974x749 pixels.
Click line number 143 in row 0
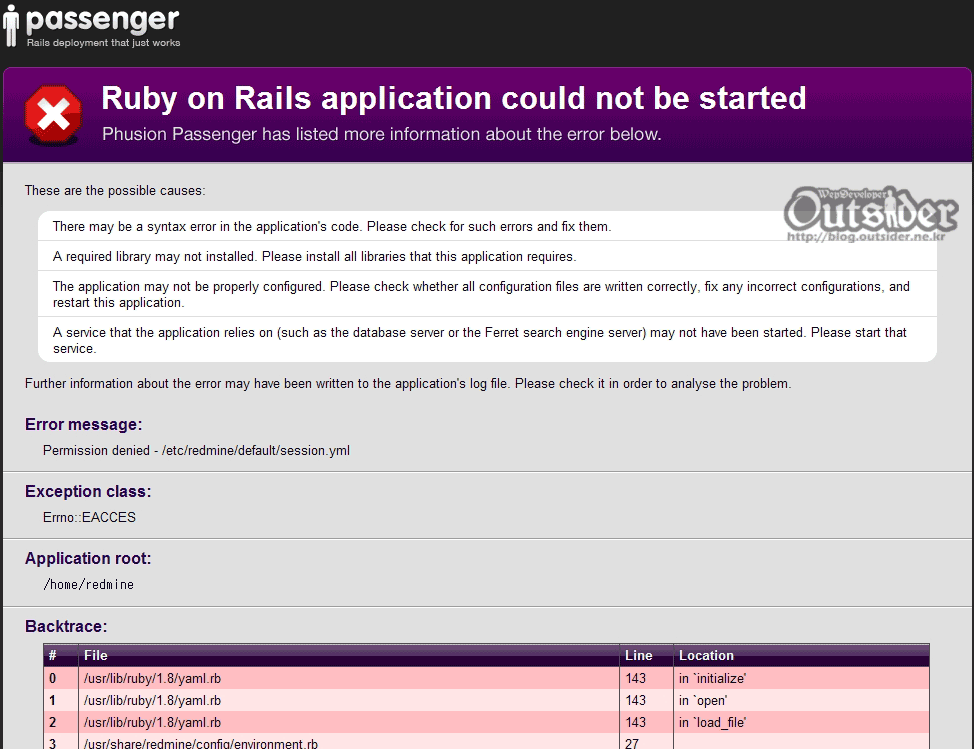tap(635, 678)
